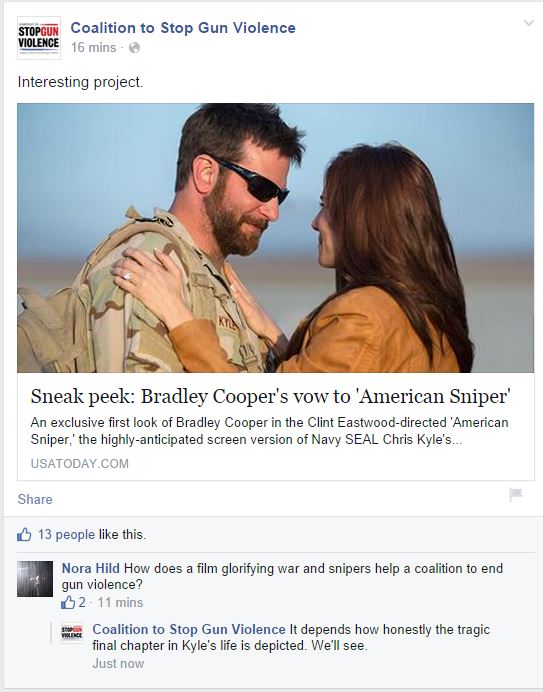Click the Just now reply timestamp
The image size is (543, 692).
pos(118,663)
